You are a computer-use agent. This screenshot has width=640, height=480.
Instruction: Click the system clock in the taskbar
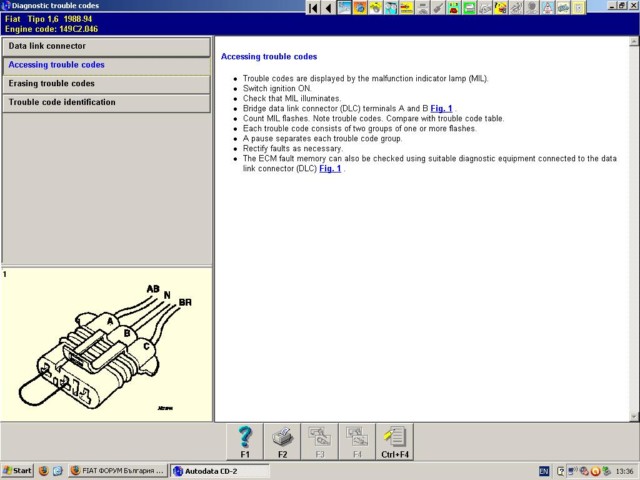[625, 470]
